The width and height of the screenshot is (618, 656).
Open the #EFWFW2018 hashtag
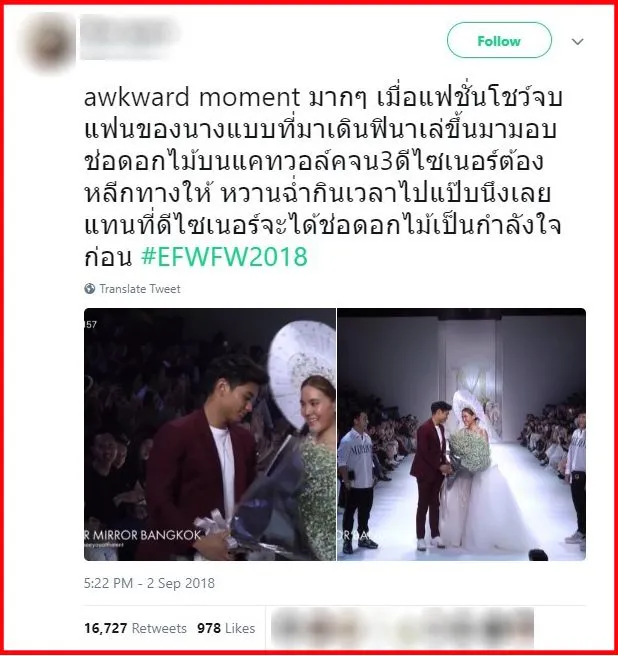[x=224, y=256]
